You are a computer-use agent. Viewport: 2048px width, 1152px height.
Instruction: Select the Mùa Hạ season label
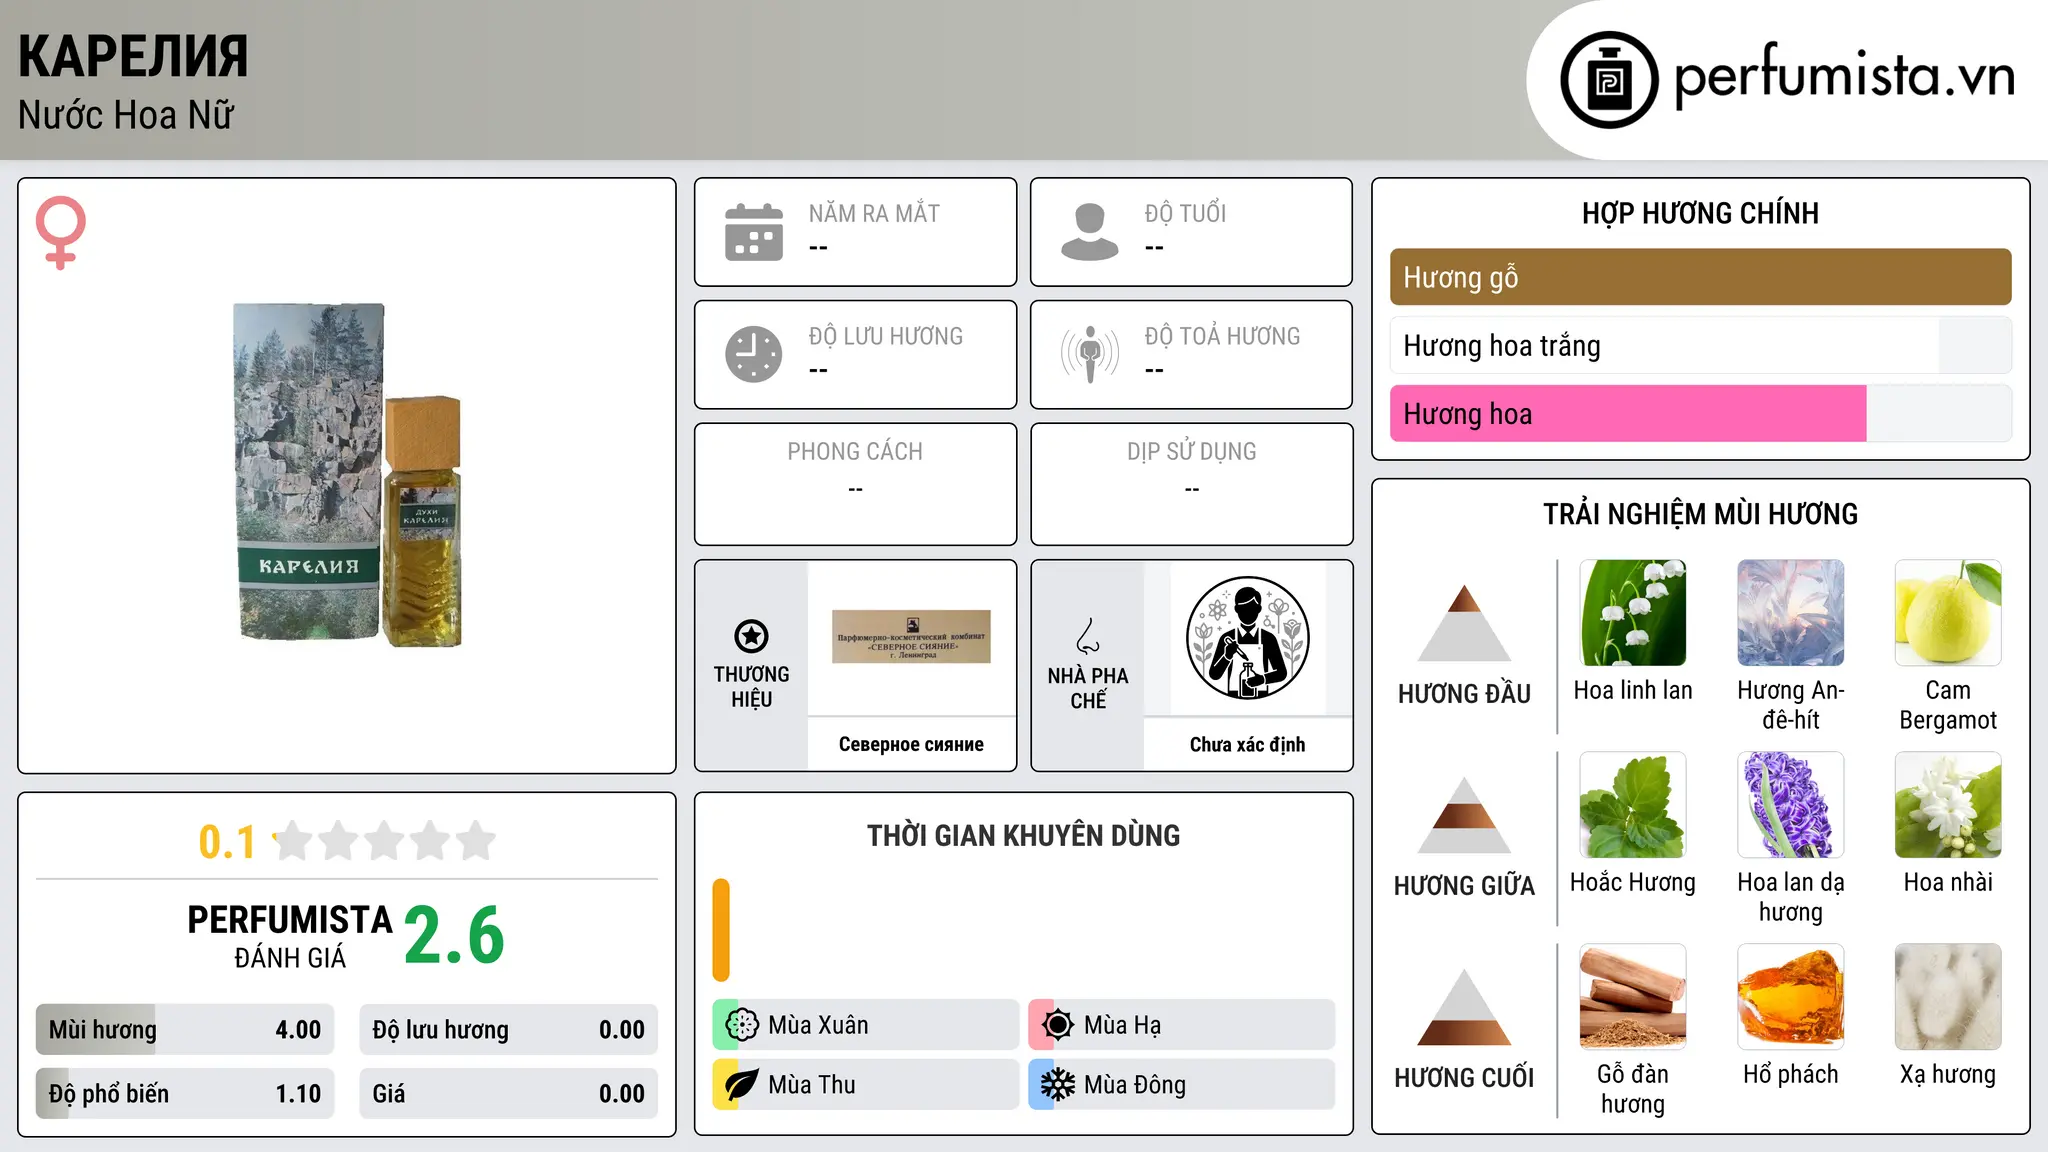tap(1122, 1025)
